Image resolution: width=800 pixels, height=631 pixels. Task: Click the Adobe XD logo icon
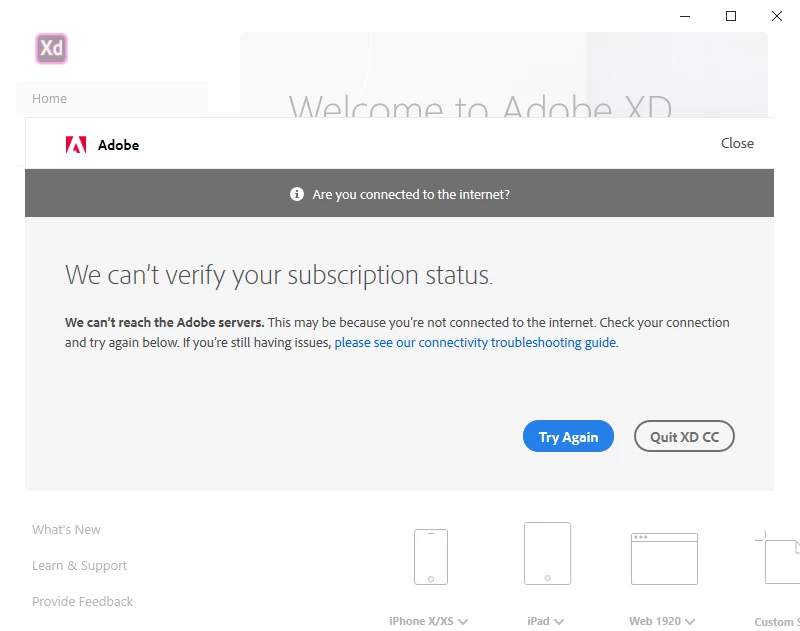point(51,49)
